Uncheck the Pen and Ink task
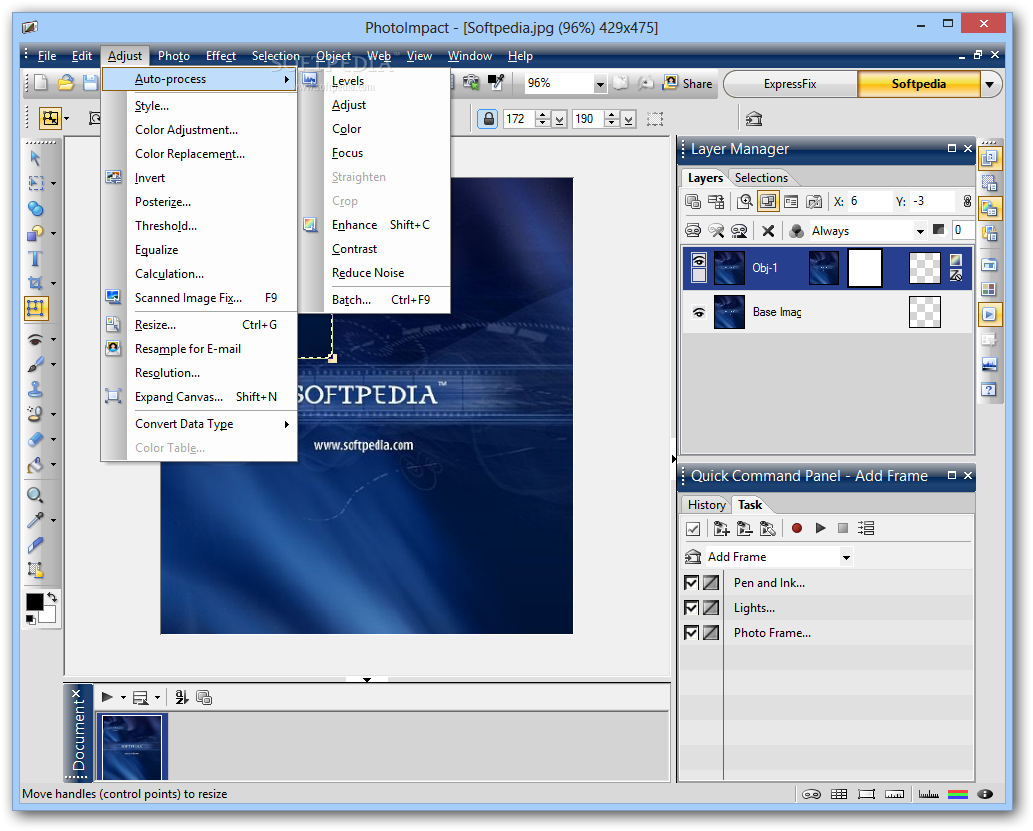 coord(691,583)
